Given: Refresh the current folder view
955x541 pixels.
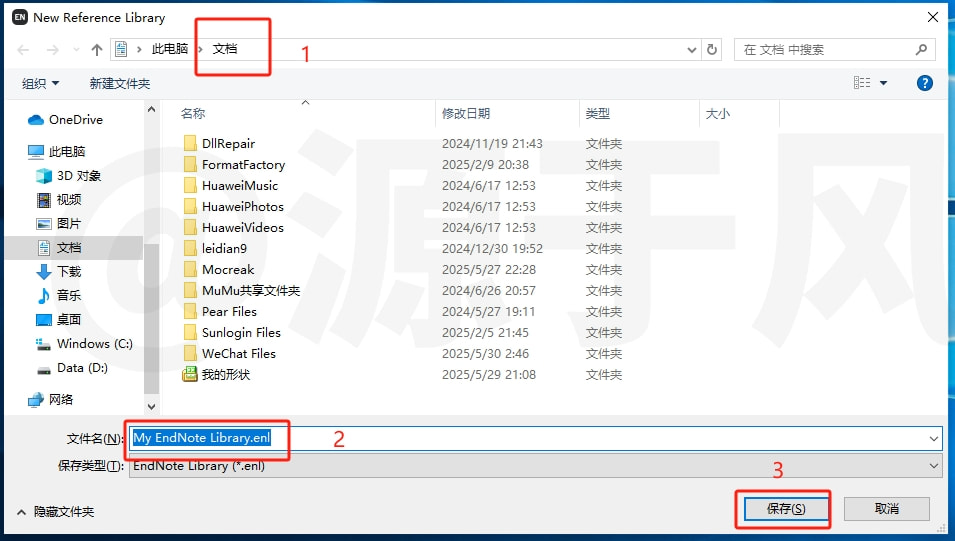Looking at the screenshot, I should click(x=711, y=50).
